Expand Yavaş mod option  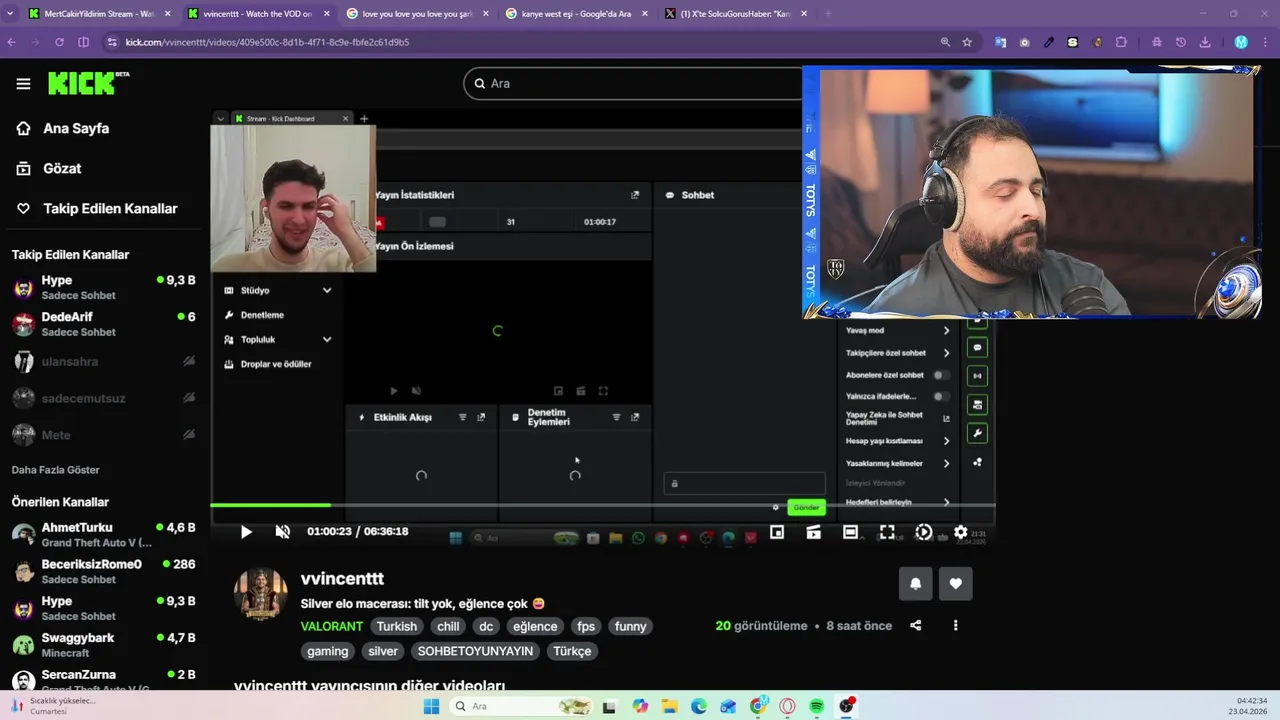pos(898,331)
